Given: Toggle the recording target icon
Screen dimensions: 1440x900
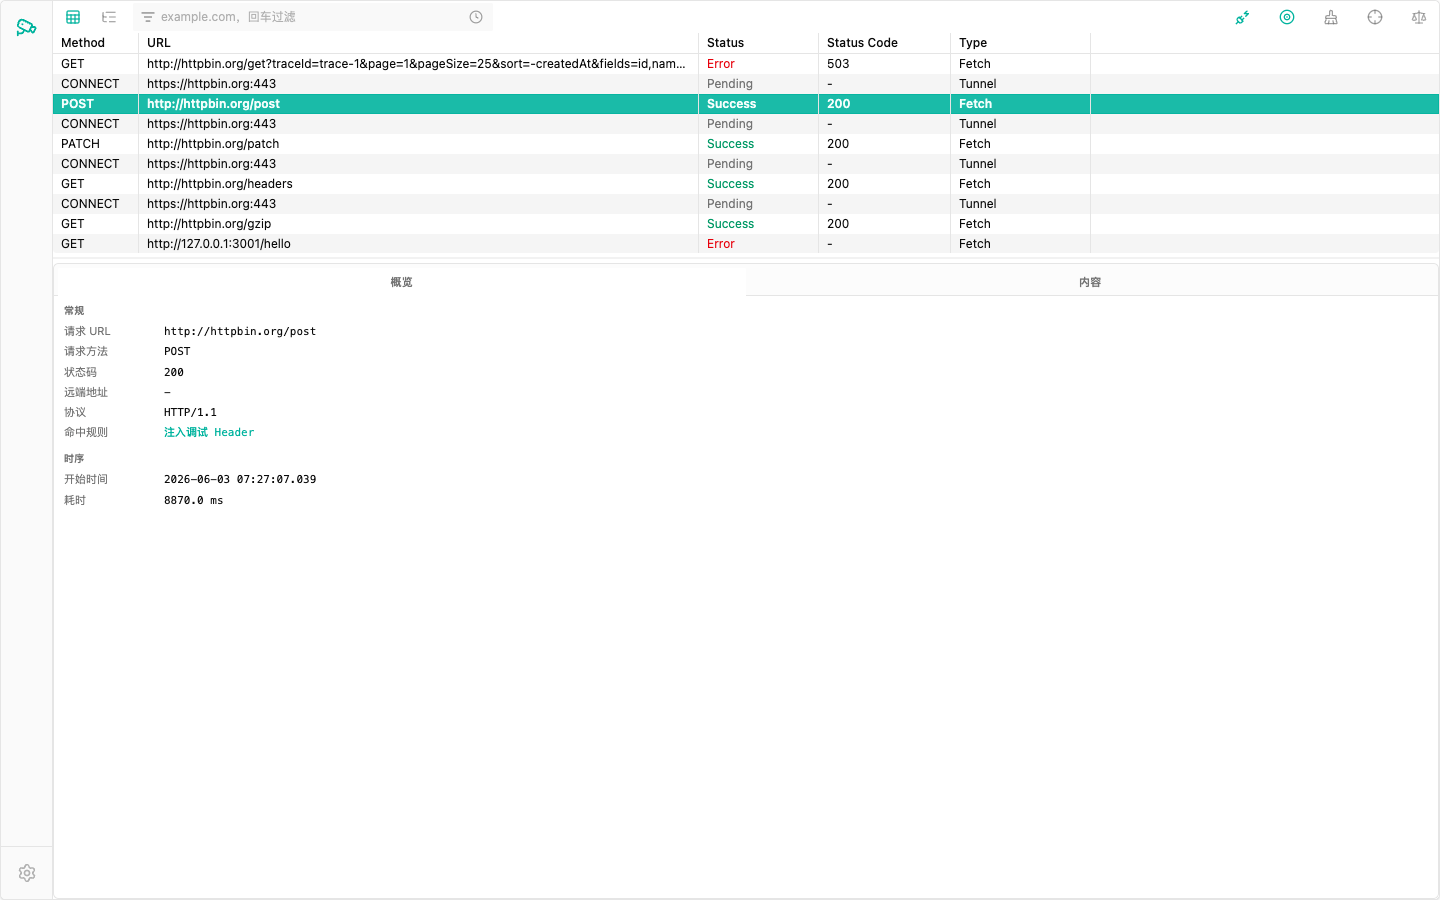Looking at the screenshot, I should pyautogui.click(x=1287, y=17).
